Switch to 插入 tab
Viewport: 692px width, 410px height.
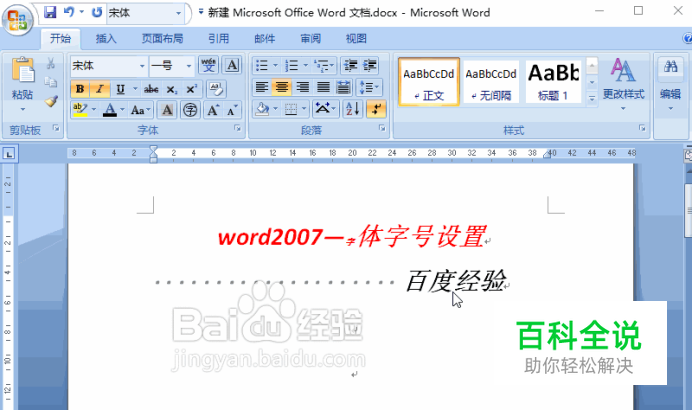click(x=106, y=39)
